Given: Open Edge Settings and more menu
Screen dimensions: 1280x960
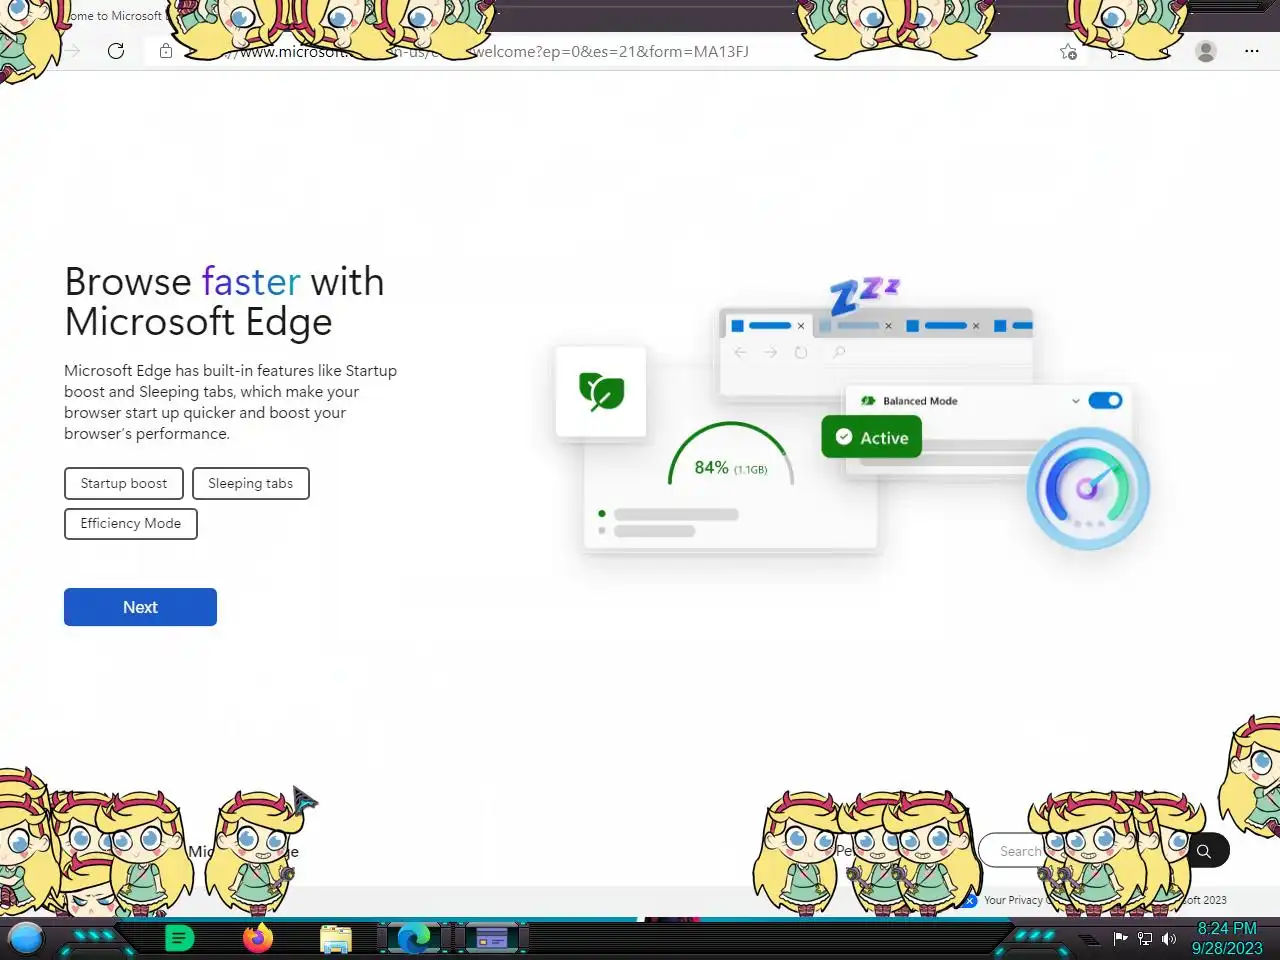Looking at the screenshot, I should pyautogui.click(x=1252, y=51).
